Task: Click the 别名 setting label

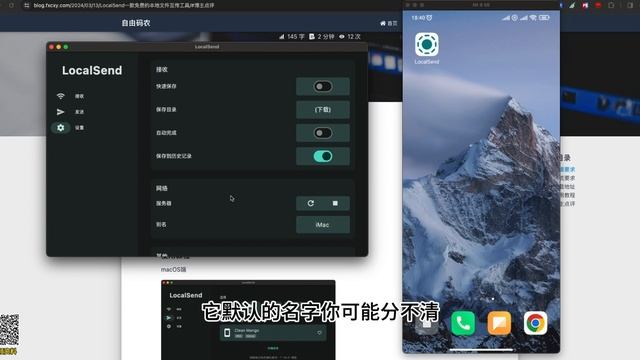Action: click(x=161, y=224)
